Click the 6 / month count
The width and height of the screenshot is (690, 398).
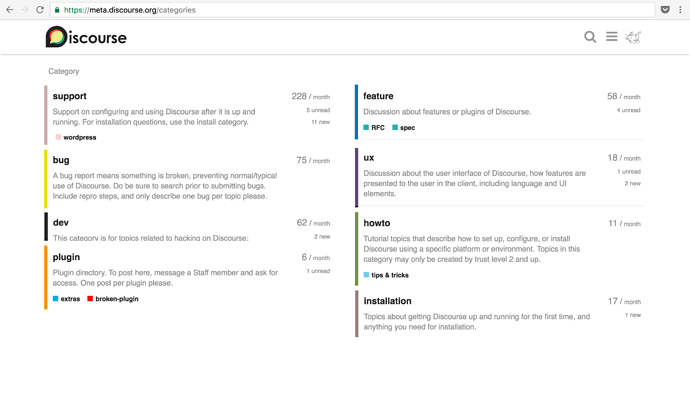(316, 257)
